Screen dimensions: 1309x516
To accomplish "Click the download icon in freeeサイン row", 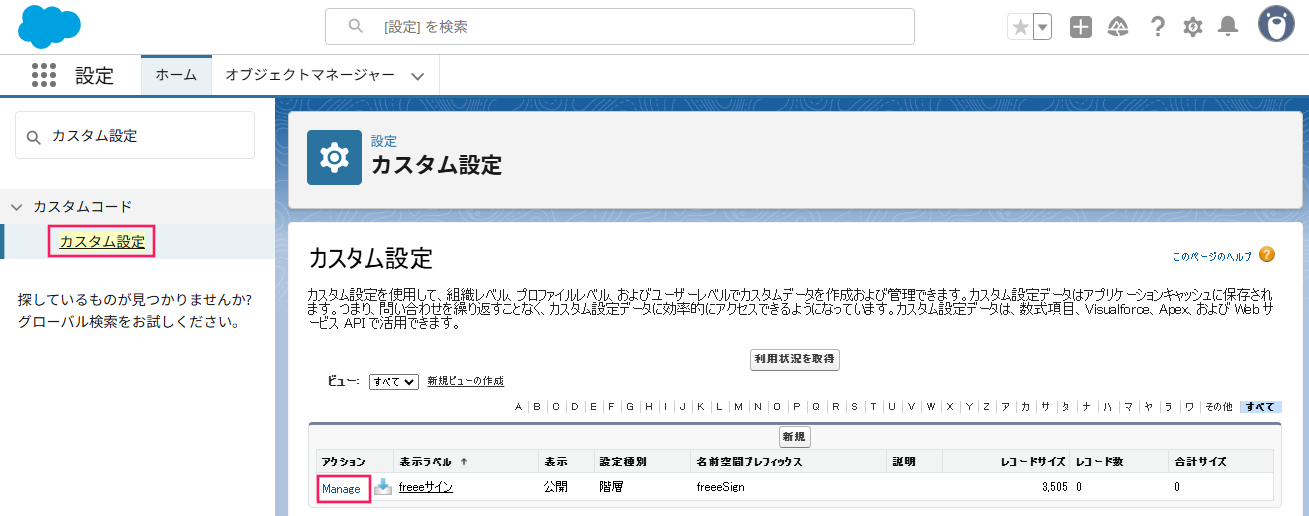I will 383,487.
